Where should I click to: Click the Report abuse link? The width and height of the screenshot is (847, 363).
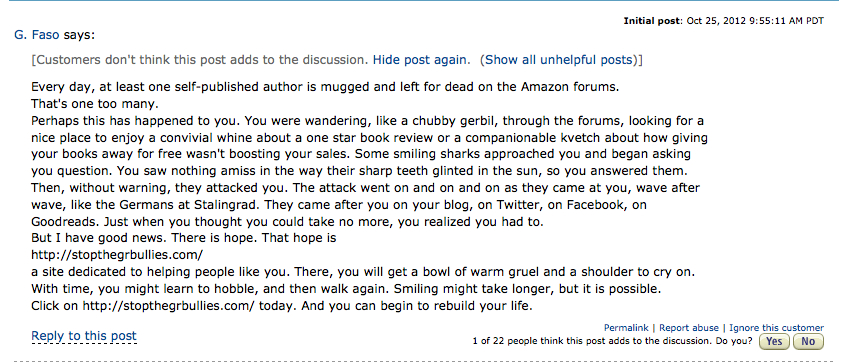[689, 328]
